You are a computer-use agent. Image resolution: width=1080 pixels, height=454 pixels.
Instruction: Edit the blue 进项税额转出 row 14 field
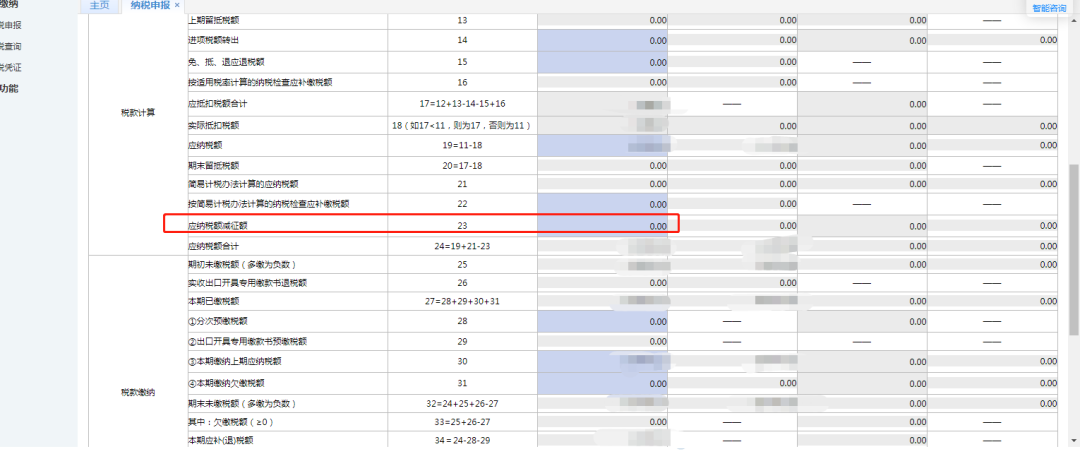602,40
